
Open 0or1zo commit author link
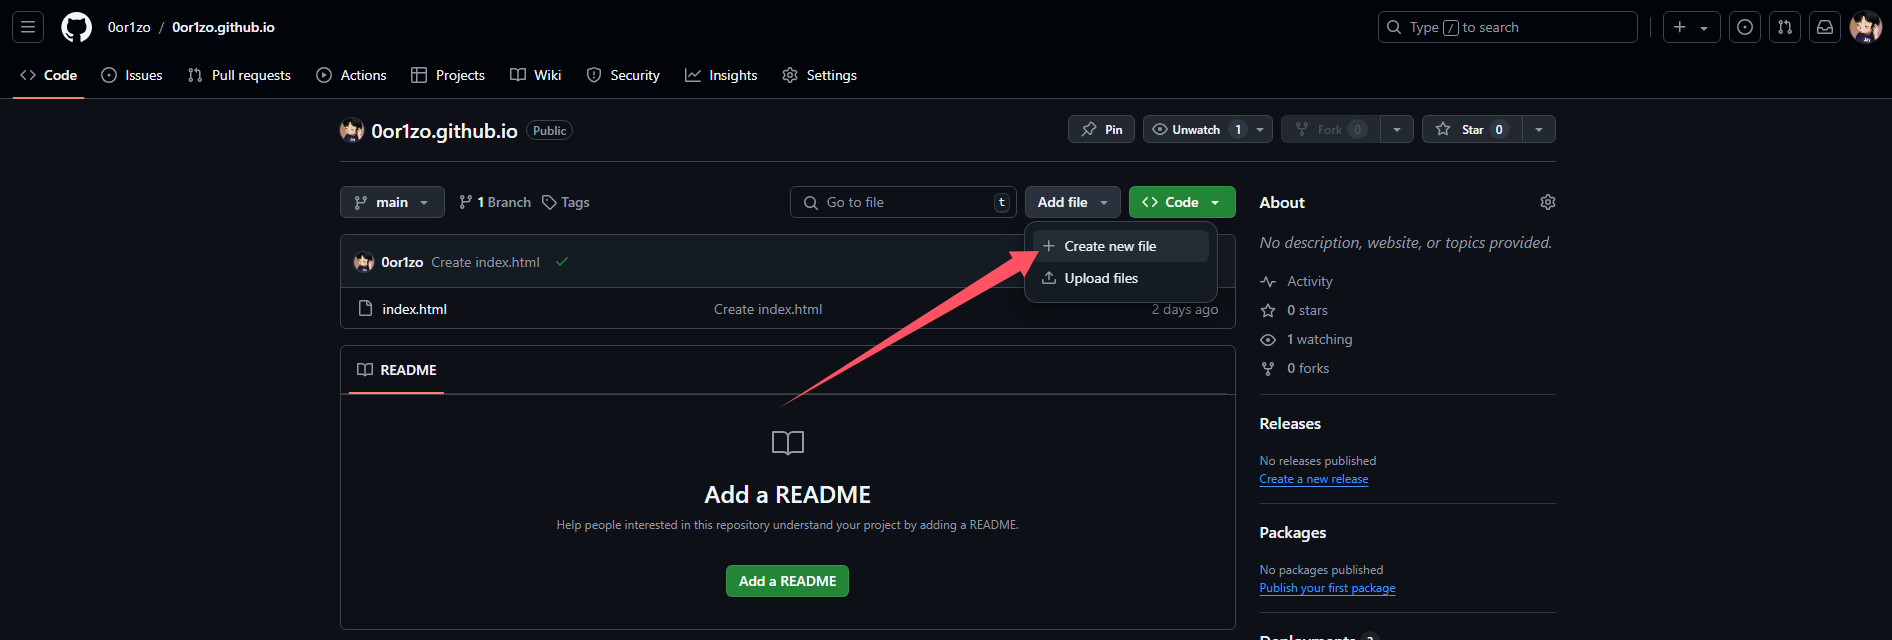coord(402,262)
